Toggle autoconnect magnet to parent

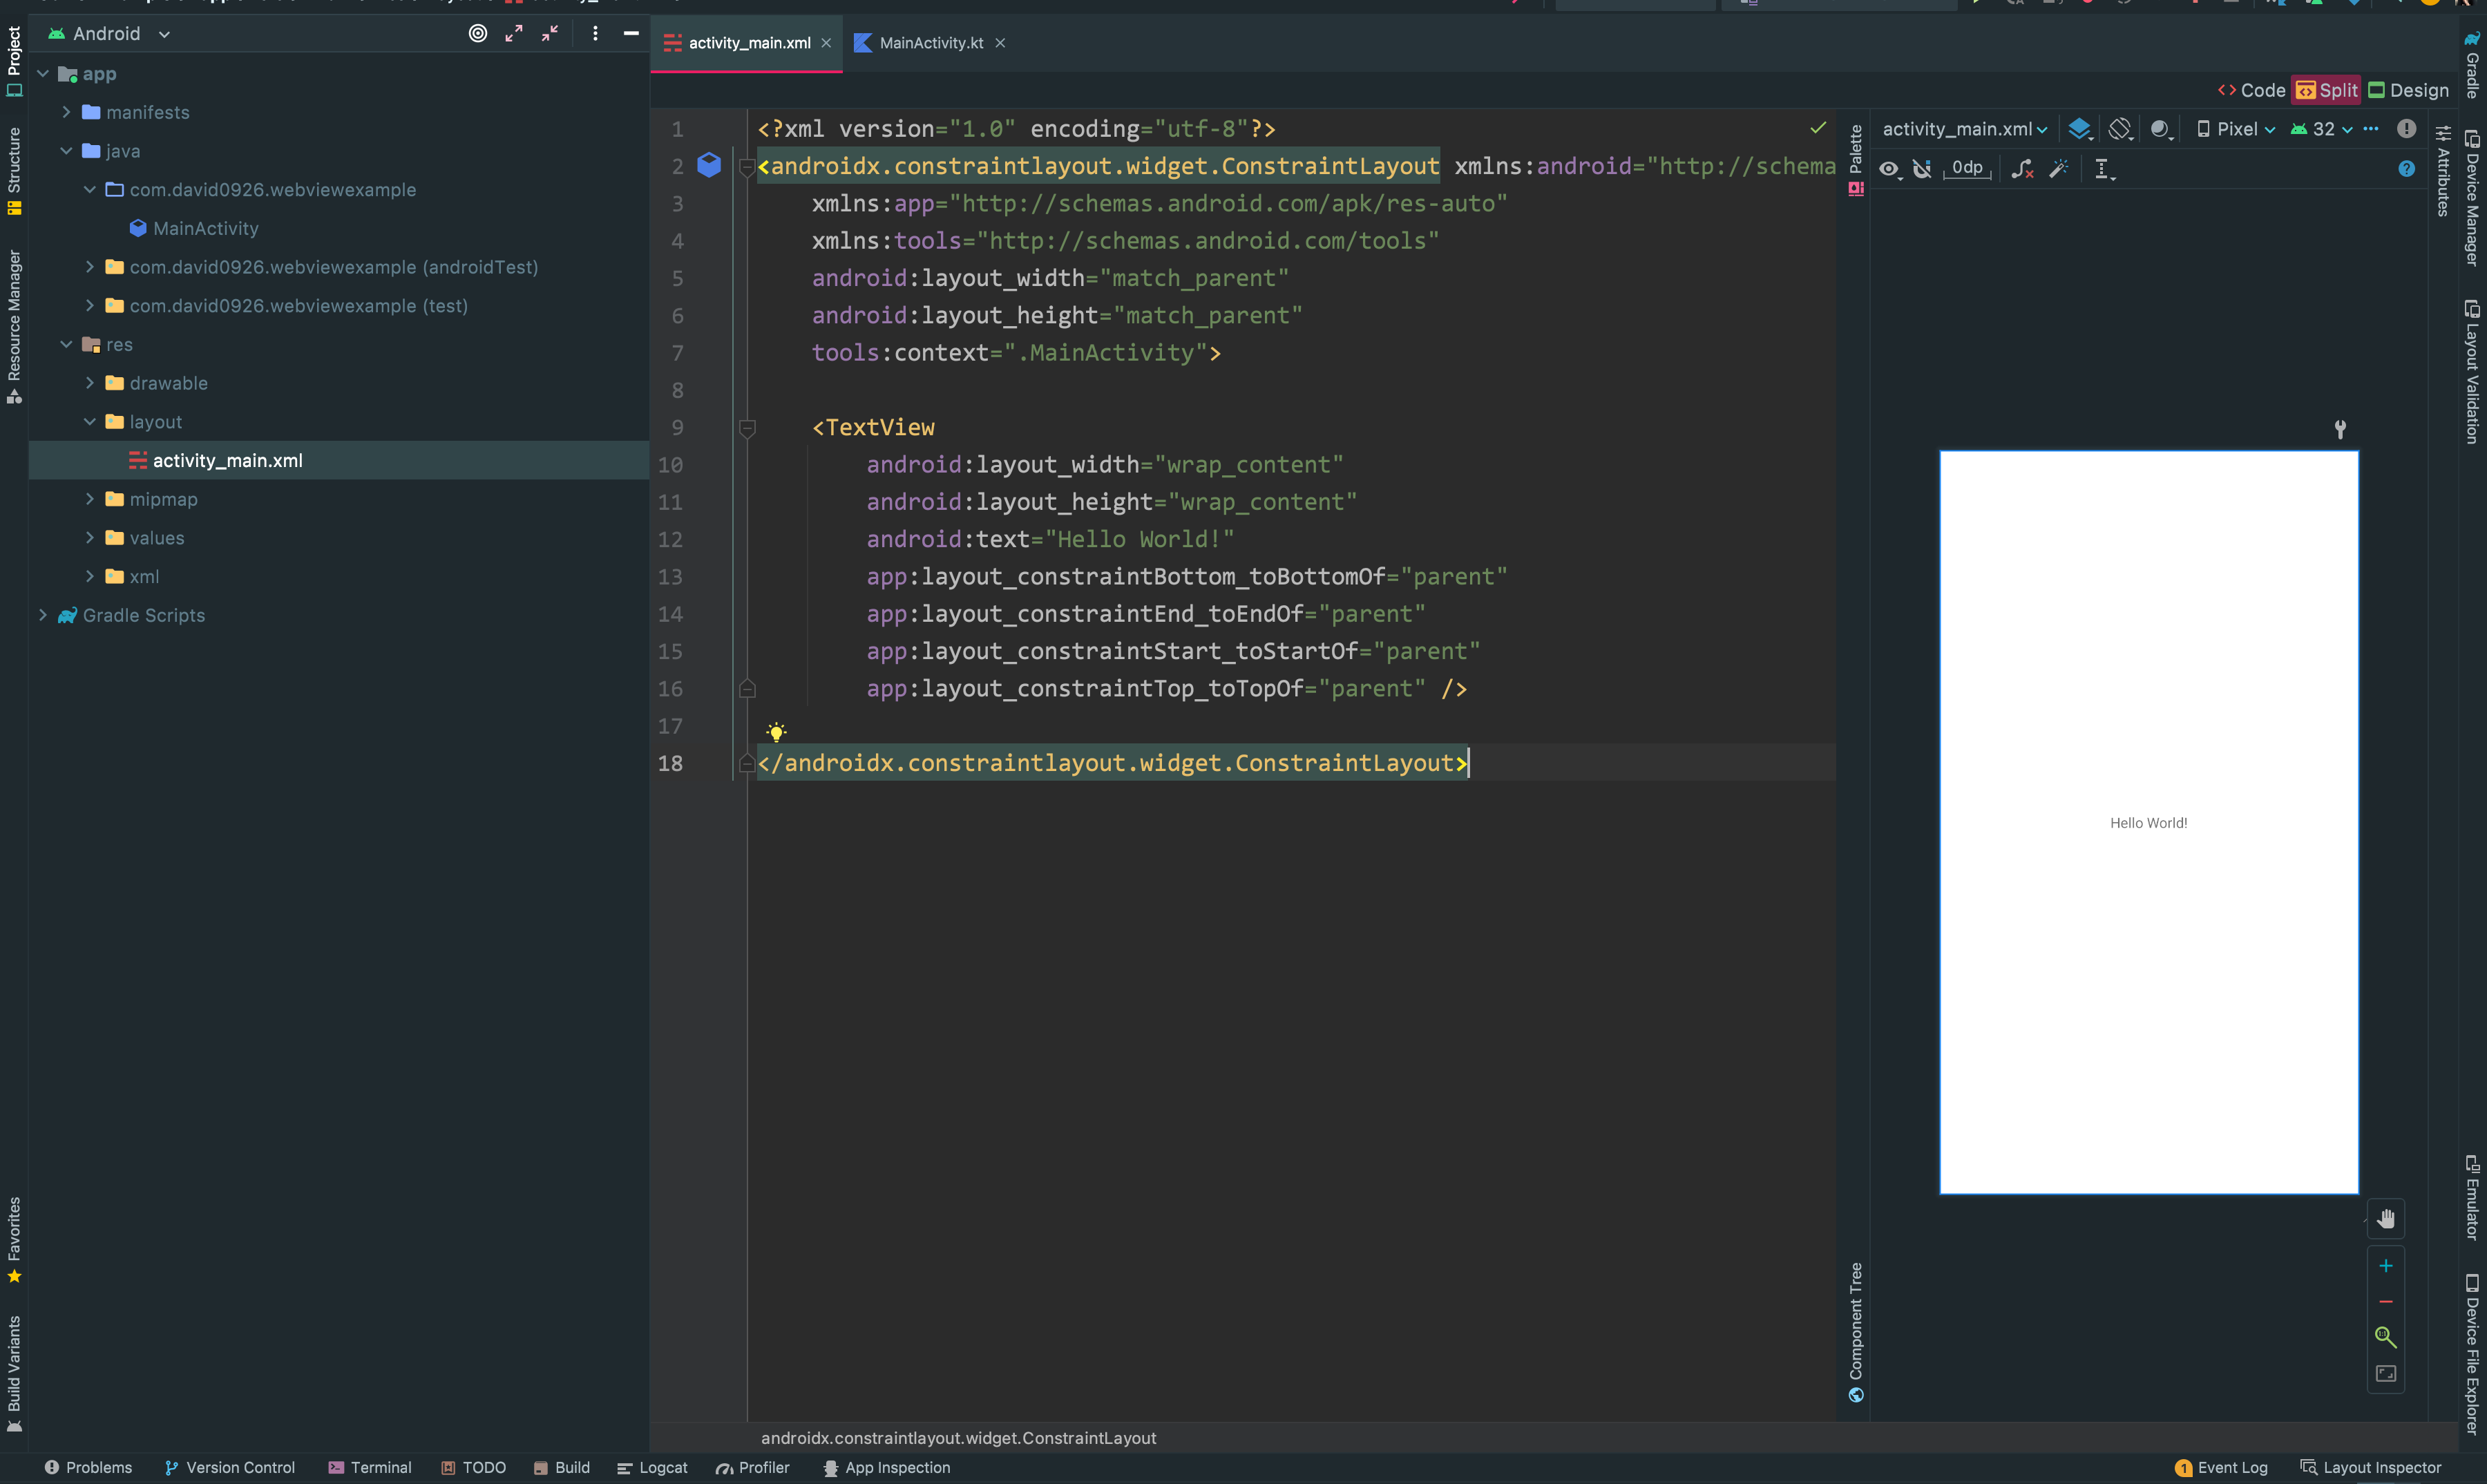(1922, 169)
